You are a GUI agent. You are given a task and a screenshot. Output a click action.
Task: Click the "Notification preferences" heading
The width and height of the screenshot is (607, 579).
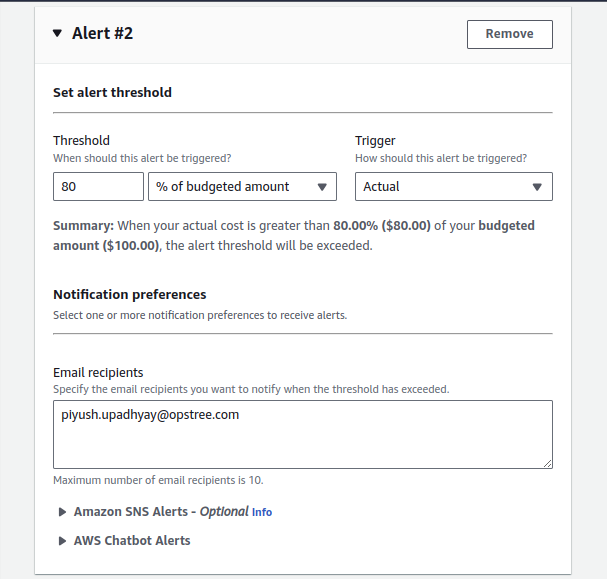(x=129, y=295)
